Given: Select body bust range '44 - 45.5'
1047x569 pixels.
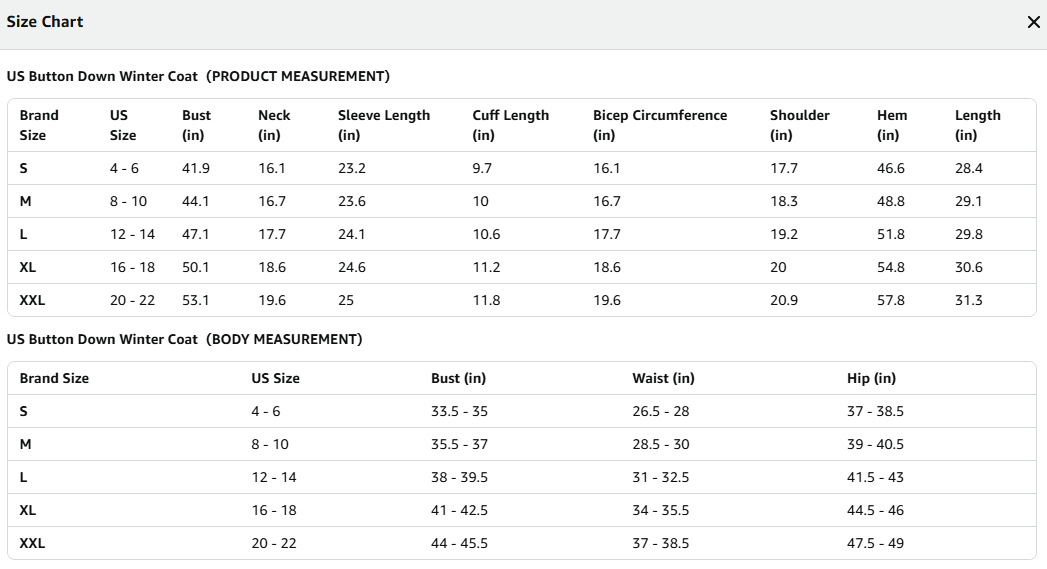Looking at the screenshot, I should click(x=459, y=544).
